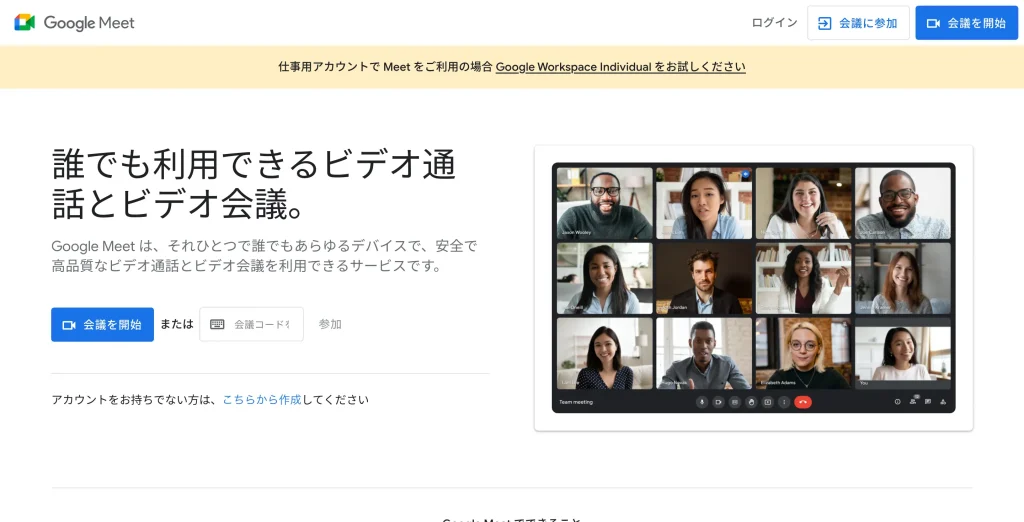The height and width of the screenshot is (522, 1024).
Task: Click the 参加 button next to code field
Action: coord(330,324)
